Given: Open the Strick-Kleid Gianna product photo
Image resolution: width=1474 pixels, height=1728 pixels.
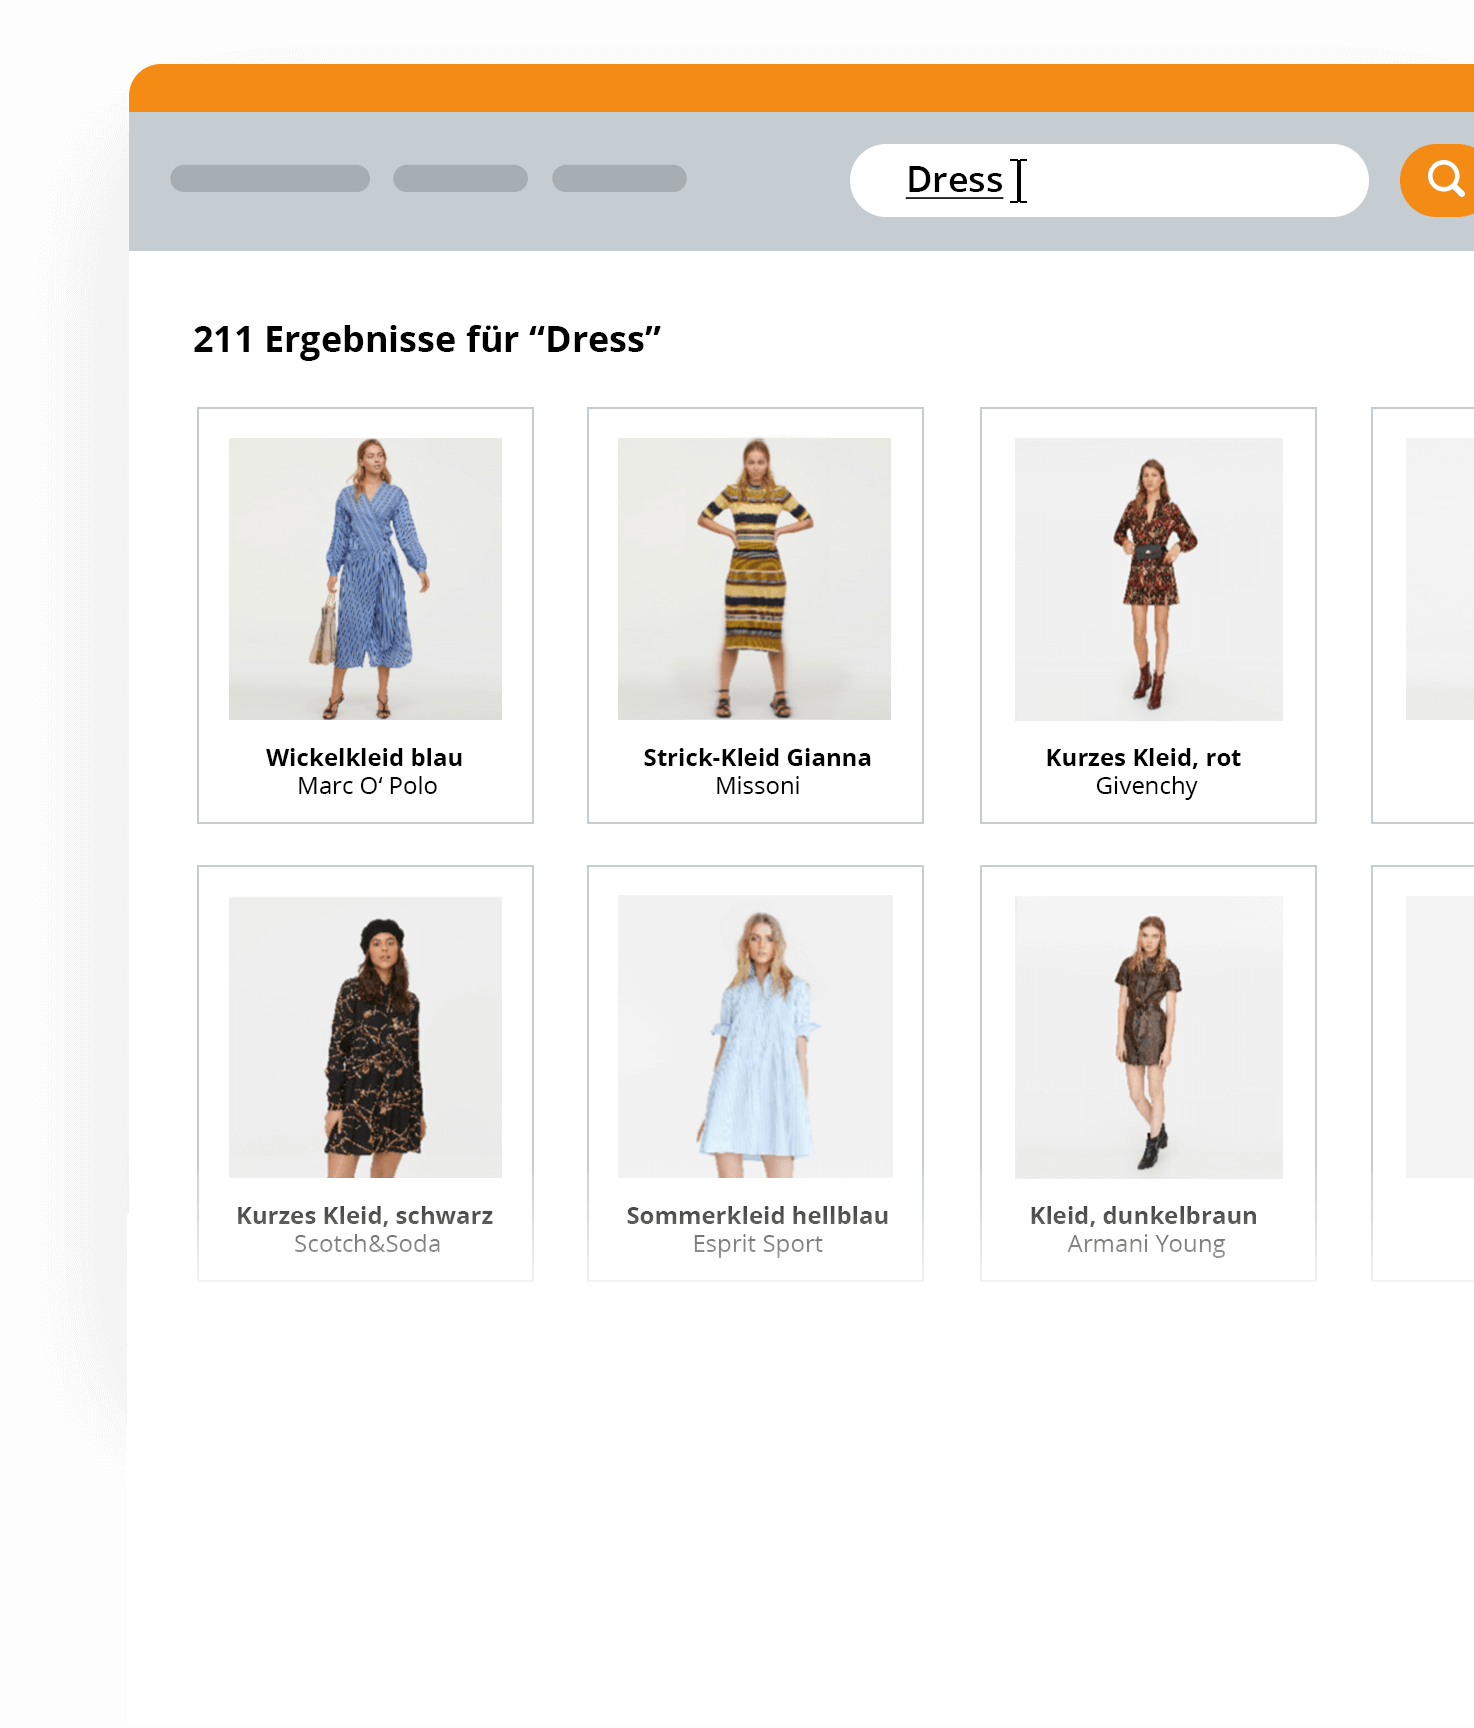Looking at the screenshot, I should click(754, 579).
